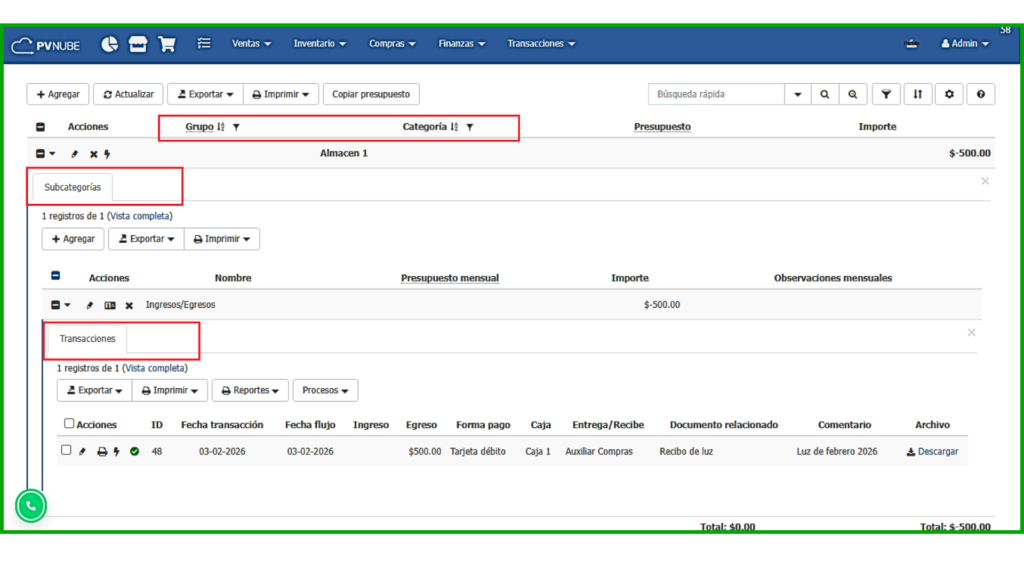This screenshot has width=1024, height=576.
Task: Print transaction 48 using row printer icon
Action: coord(102,452)
